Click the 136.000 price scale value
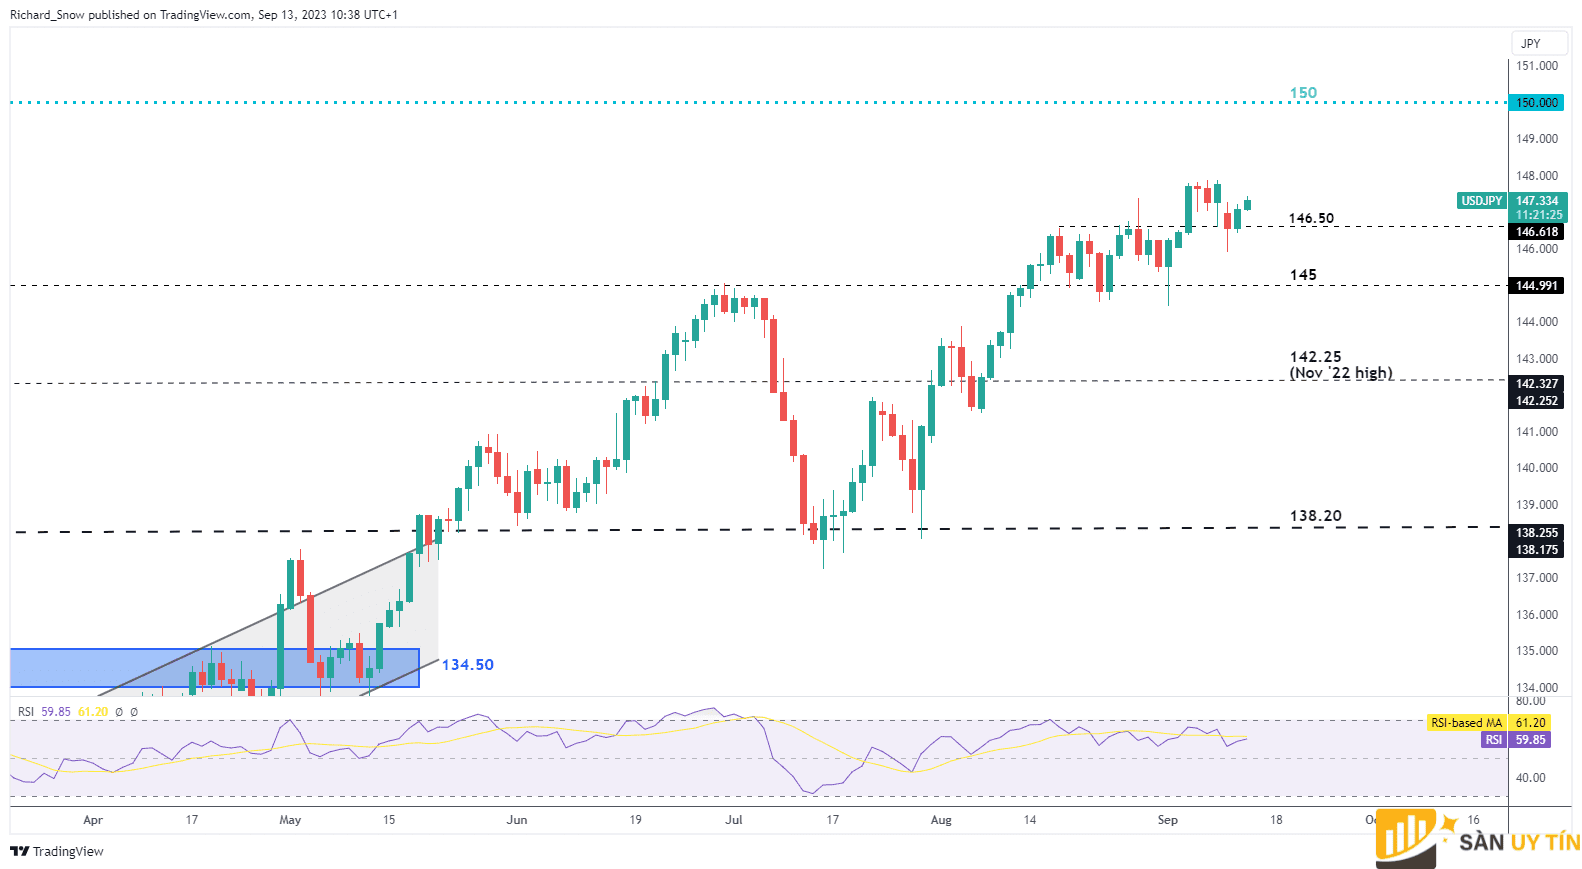1582x869 pixels. tap(1537, 615)
